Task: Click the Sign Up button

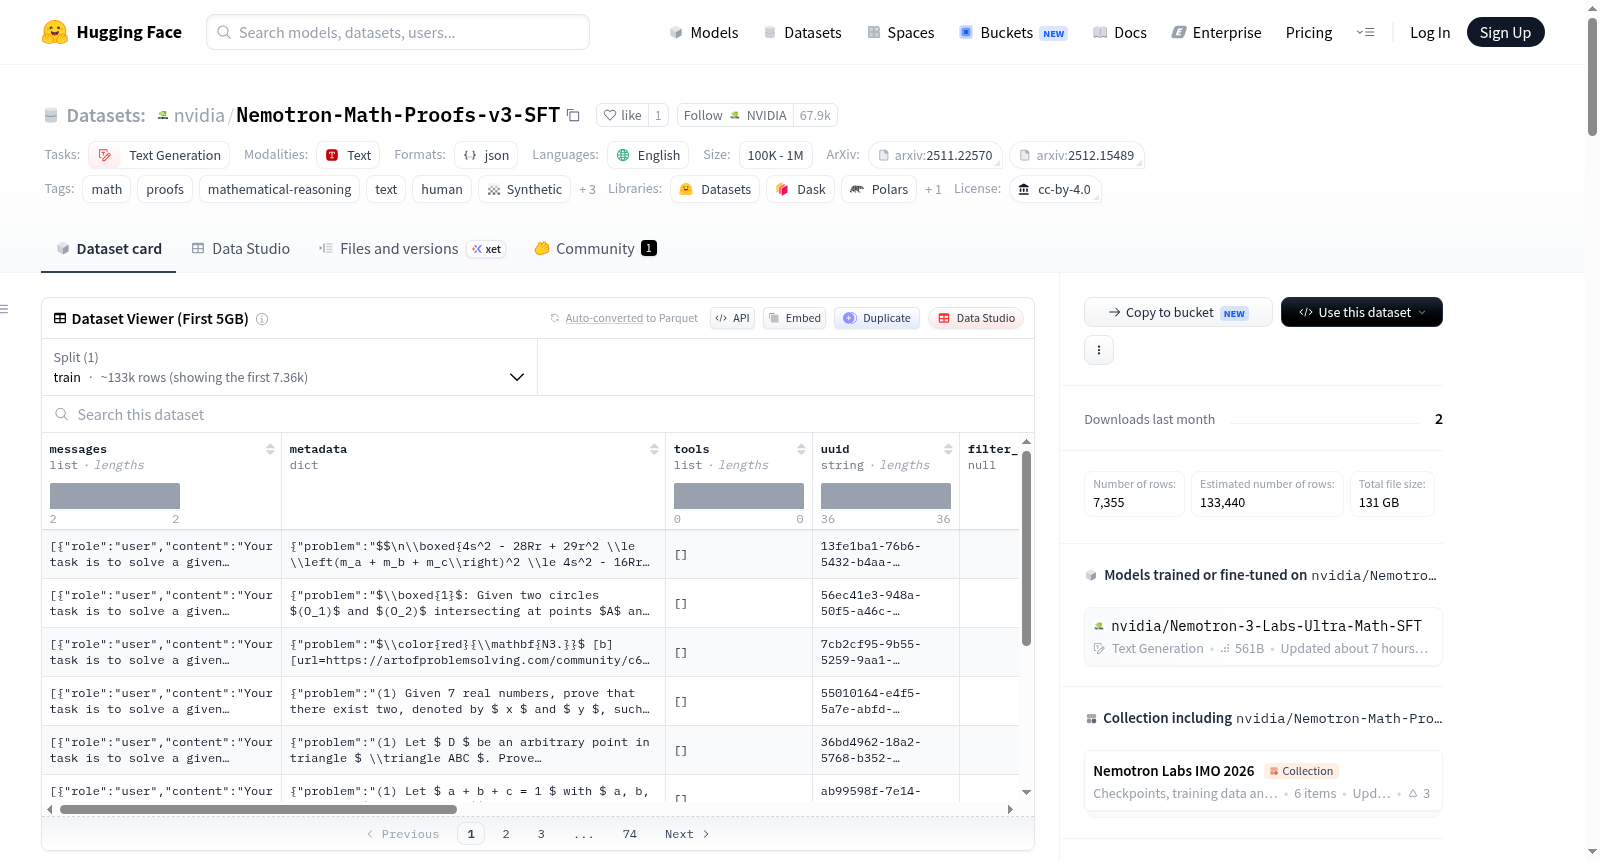Action: (1505, 32)
